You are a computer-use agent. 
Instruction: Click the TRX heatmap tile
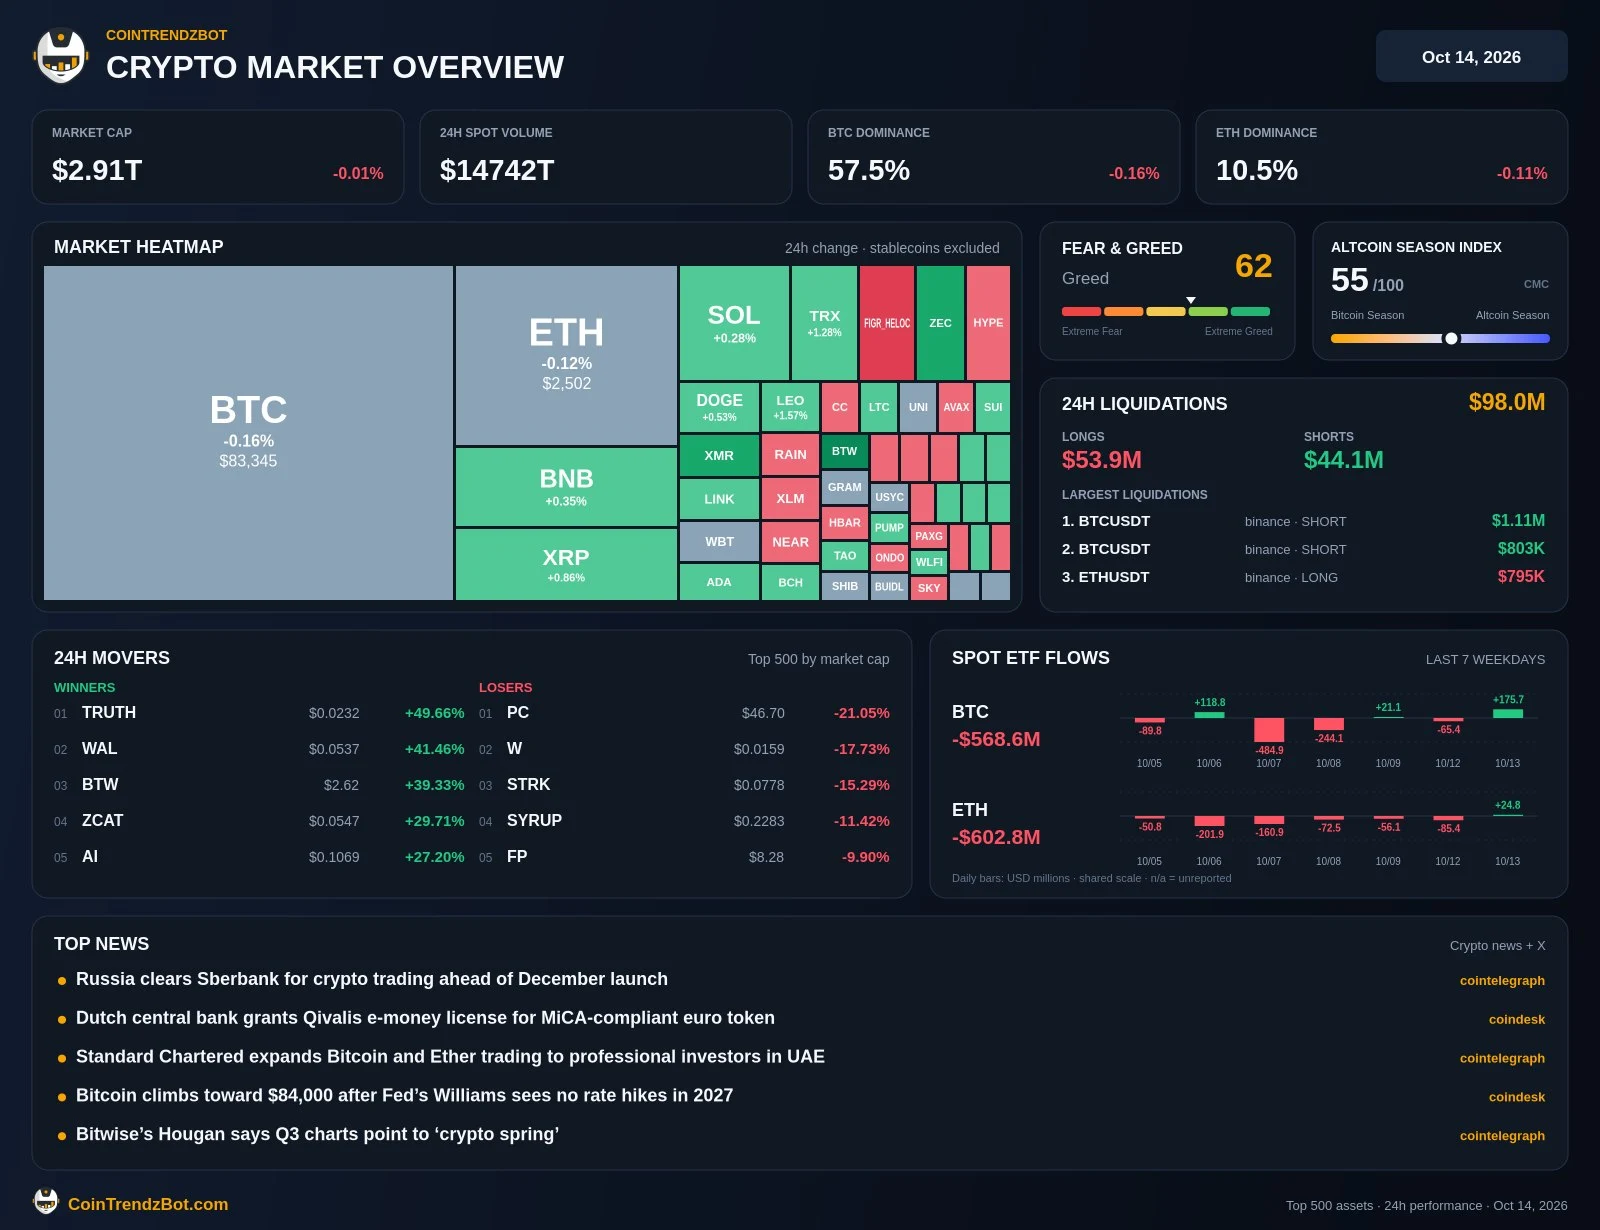coord(824,323)
